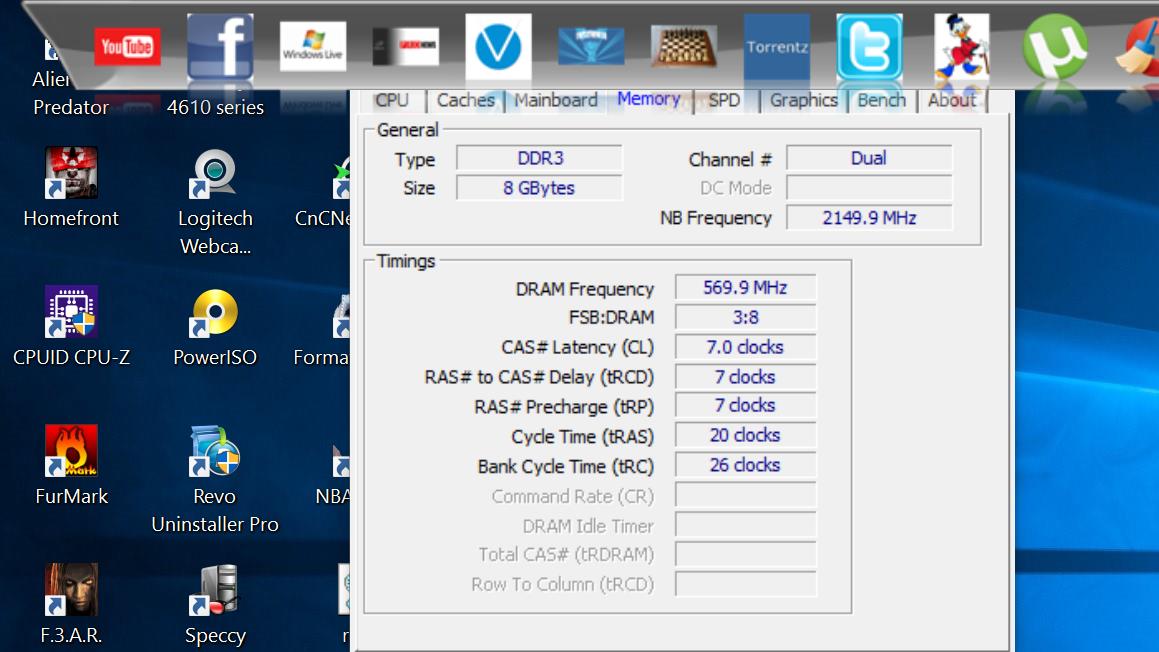
Task: Click the blue checkmark V dock icon
Action: 498,47
